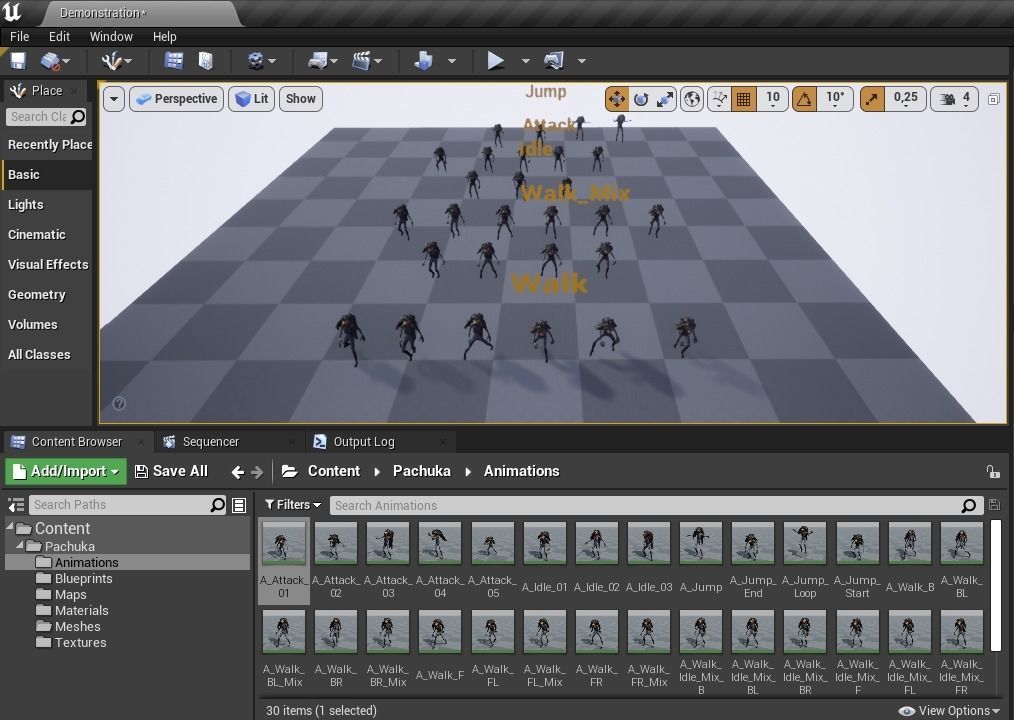Open the Perspective view mode menu

pyautogui.click(x=177, y=99)
